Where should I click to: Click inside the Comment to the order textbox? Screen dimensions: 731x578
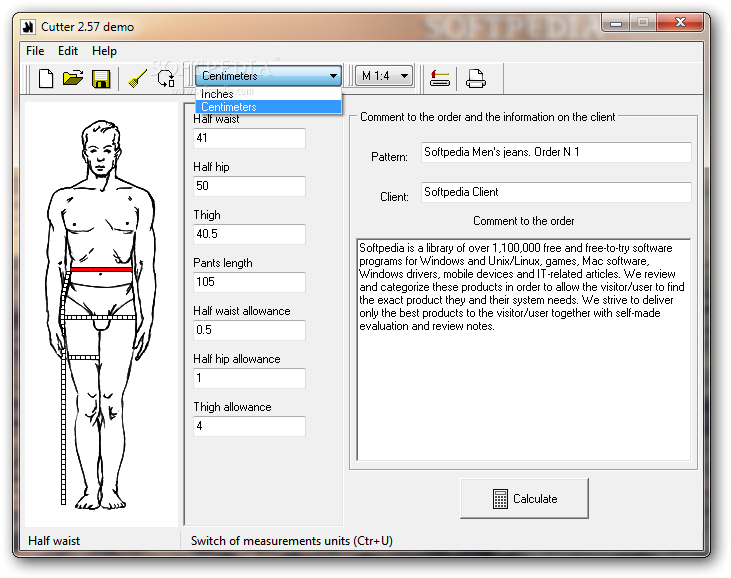(x=523, y=350)
